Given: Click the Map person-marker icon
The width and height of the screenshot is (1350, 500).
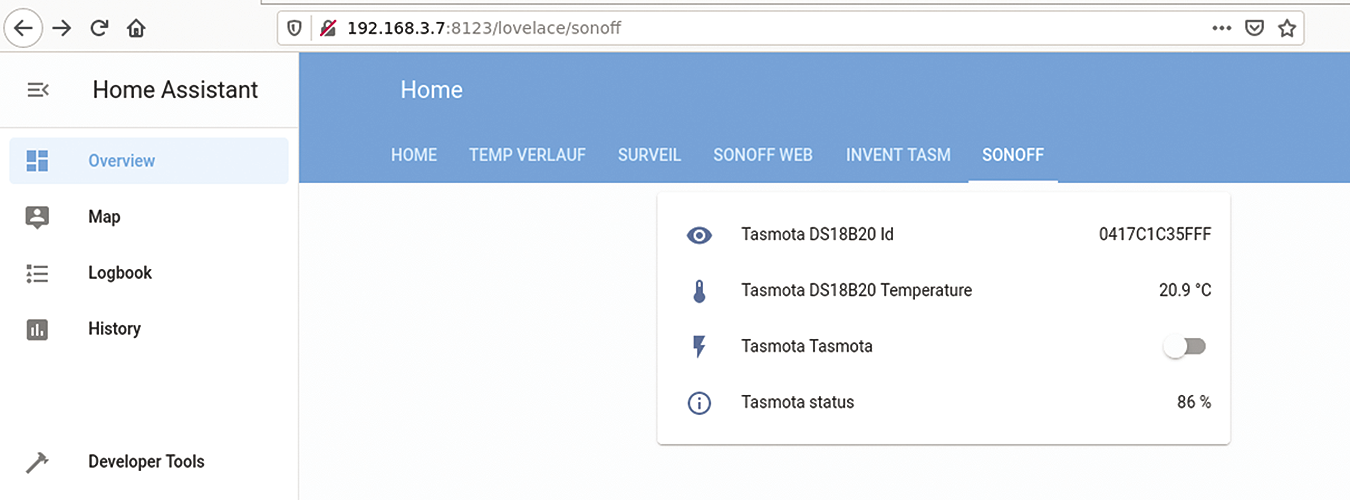Looking at the screenshot, I should coord(37,217).
